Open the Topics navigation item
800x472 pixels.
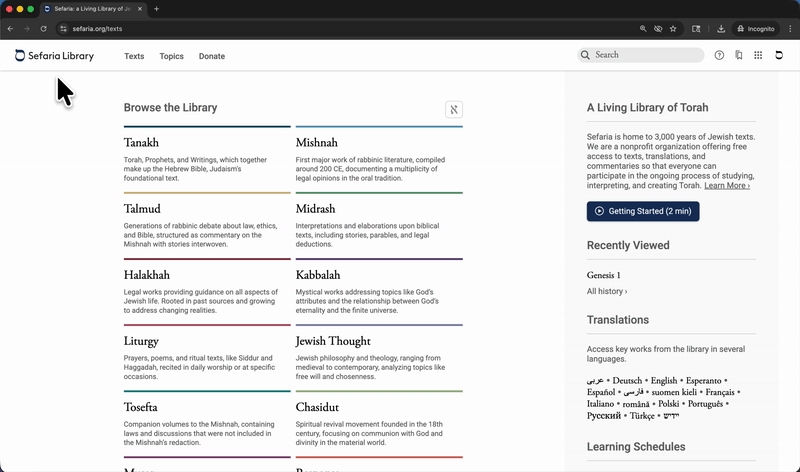(x=172, y=56)
